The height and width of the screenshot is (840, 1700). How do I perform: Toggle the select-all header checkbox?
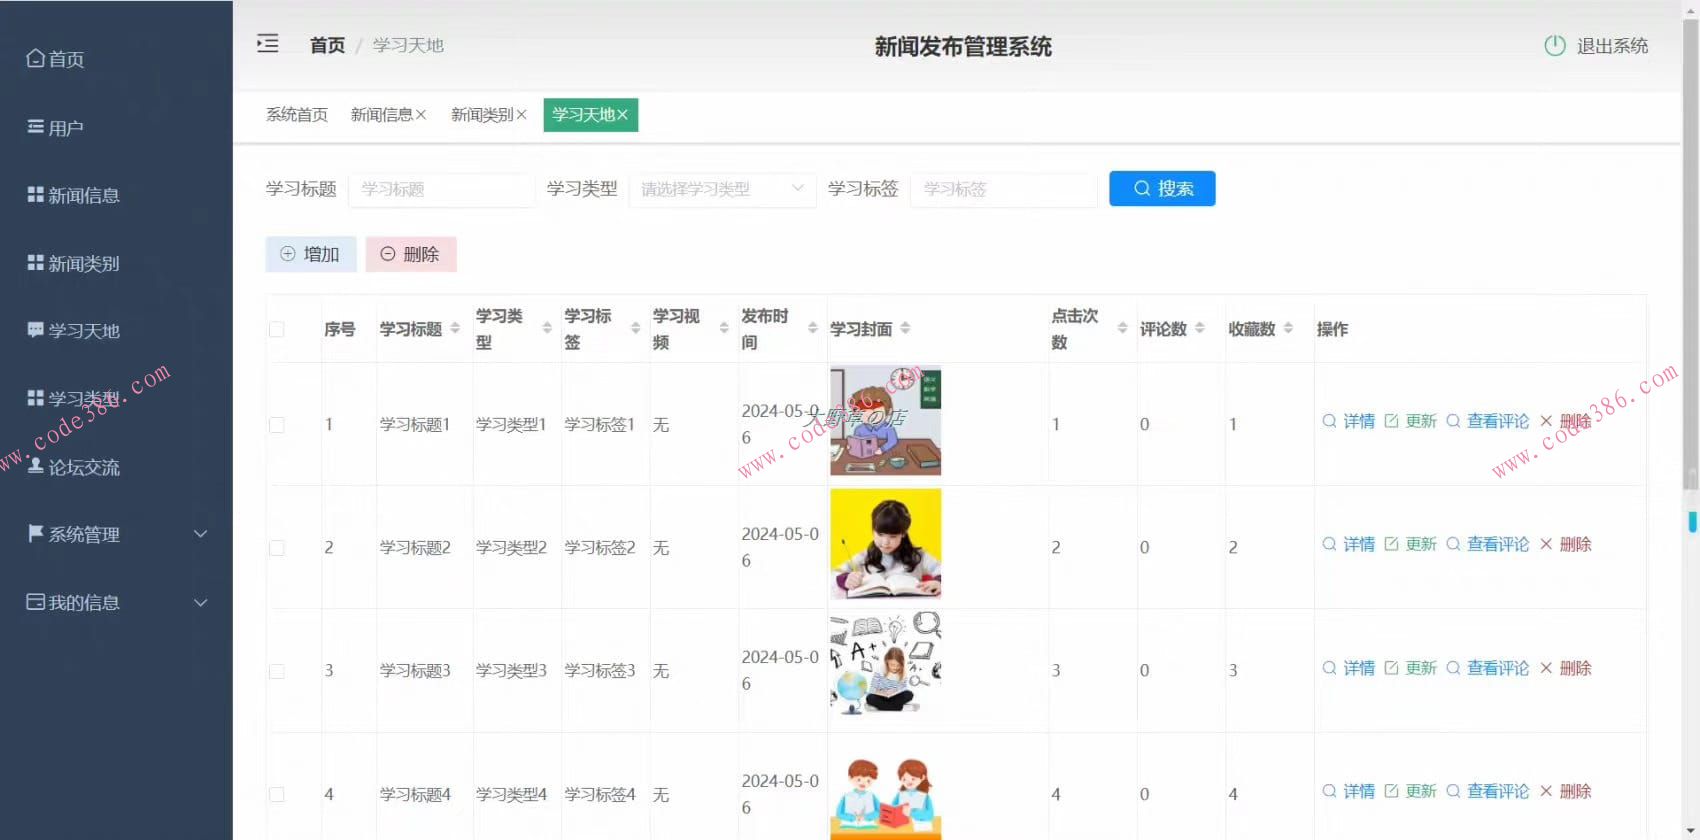point(277,329)
